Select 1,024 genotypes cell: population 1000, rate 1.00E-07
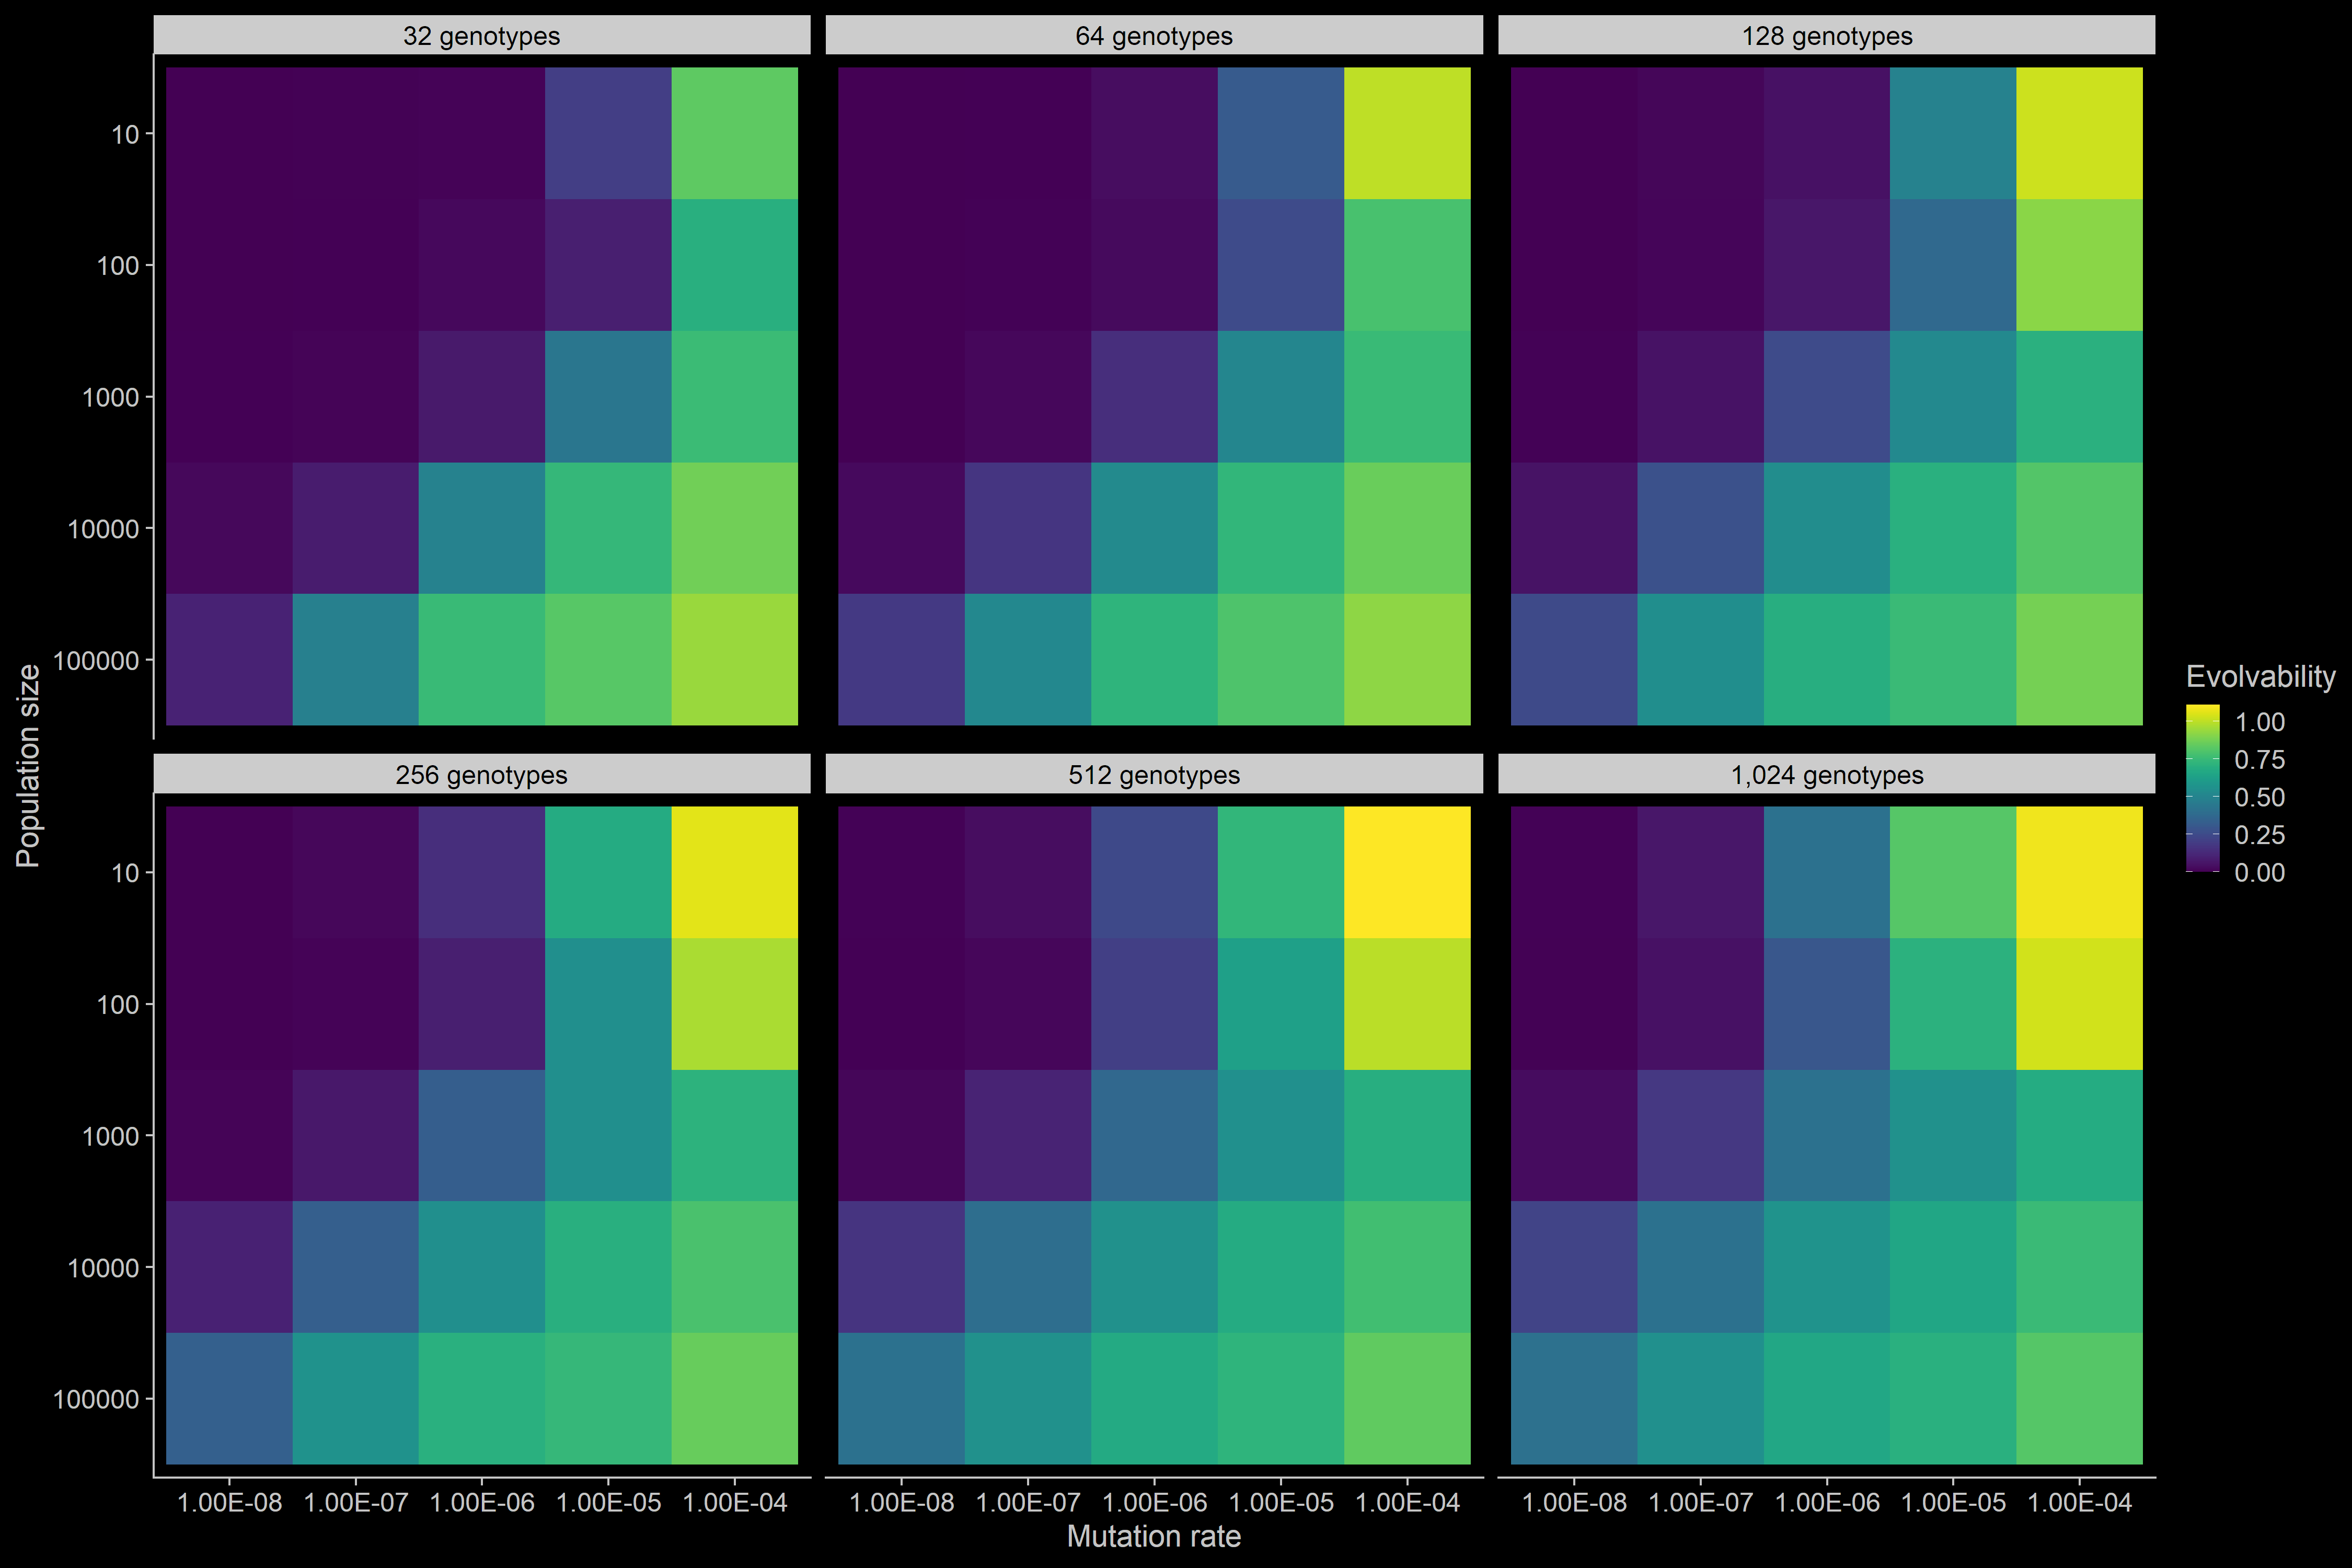The height and width of the screenshot is (1568, 2352). 1700,1136
